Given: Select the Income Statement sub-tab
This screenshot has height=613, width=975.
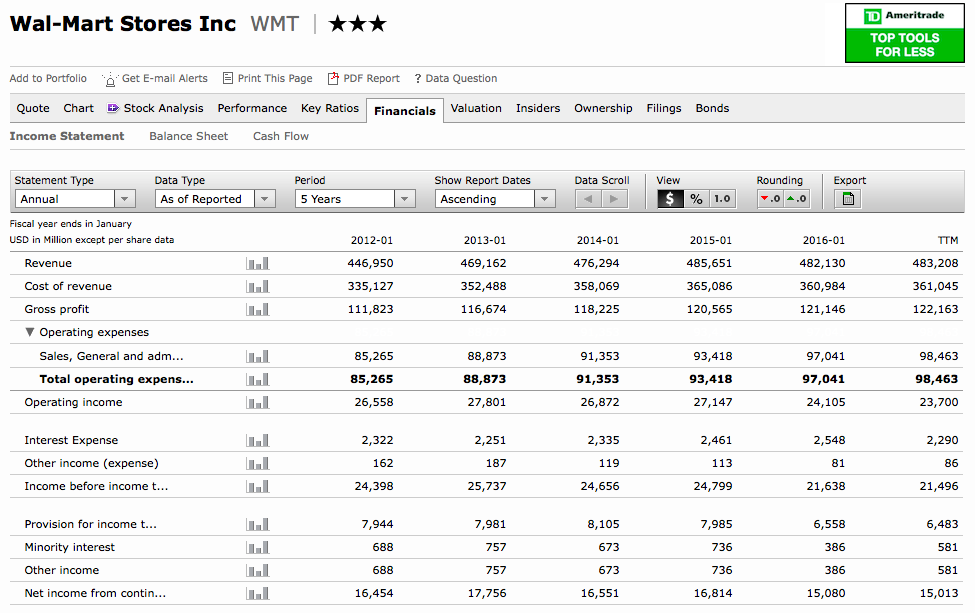Looking at the screenshot, I should 67,136.
